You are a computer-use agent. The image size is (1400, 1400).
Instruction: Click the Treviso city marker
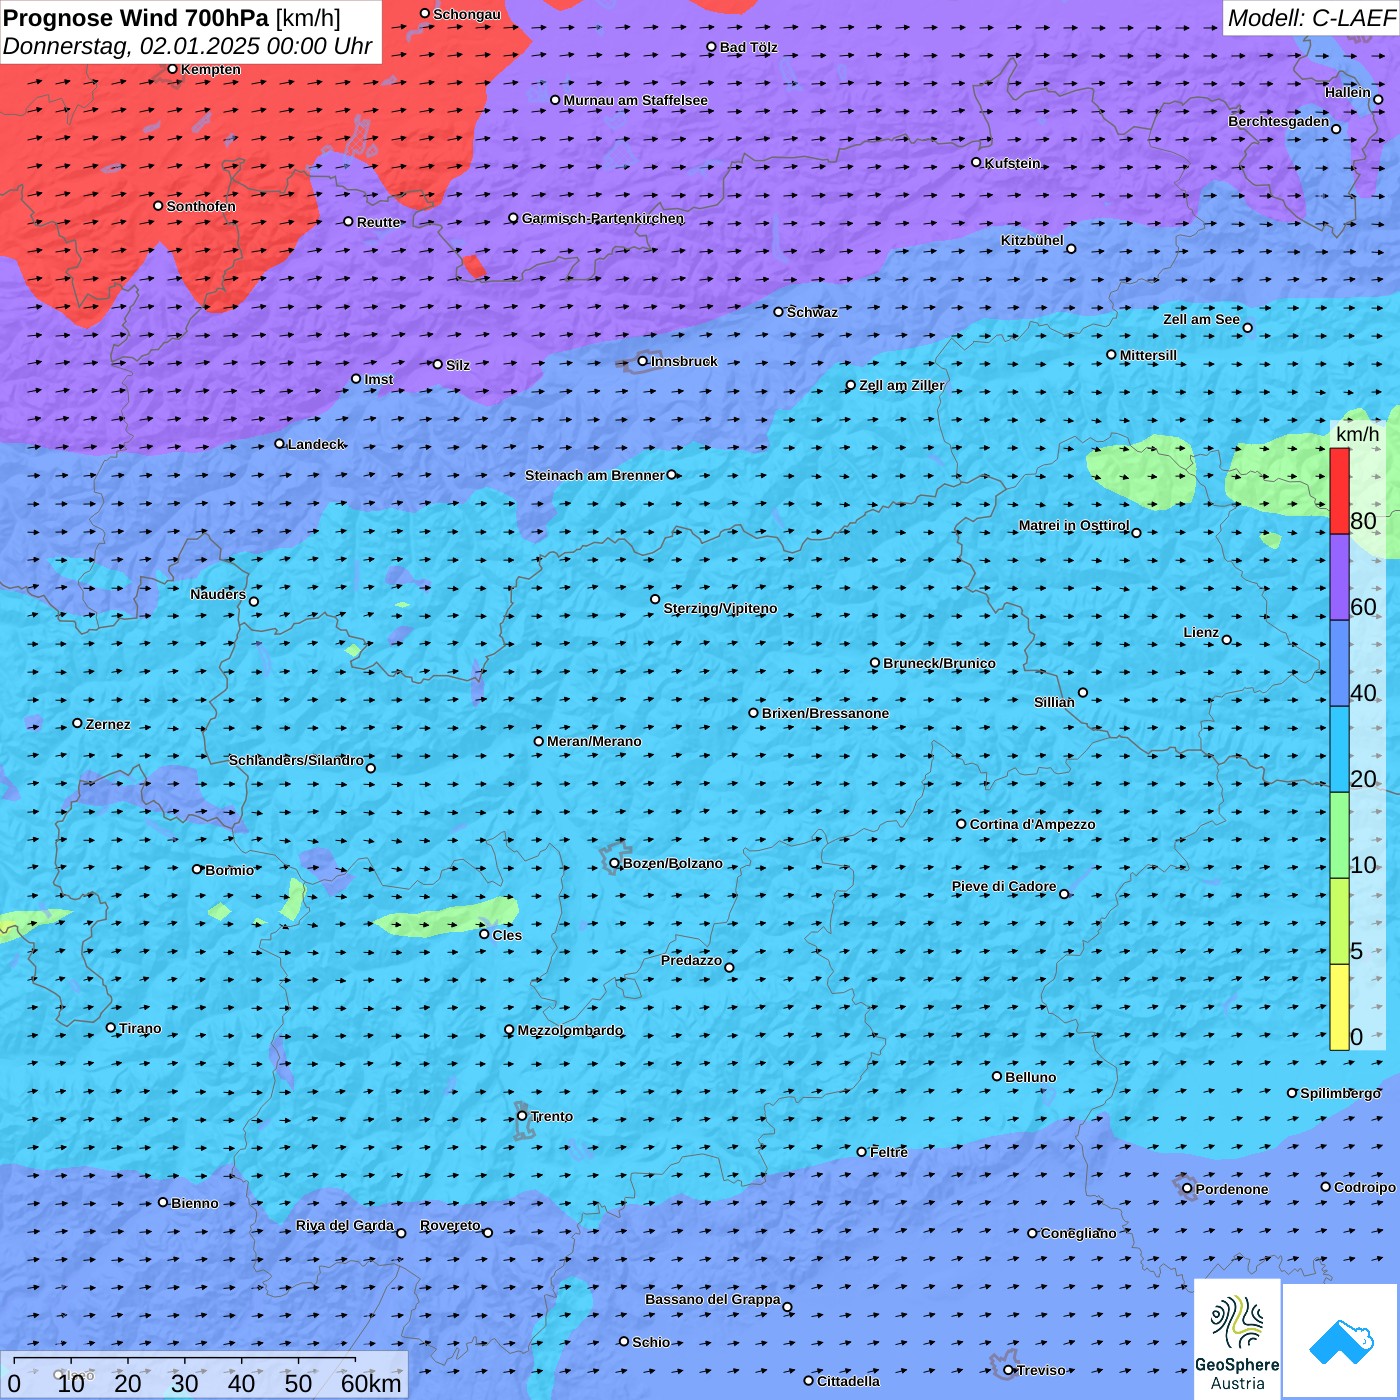1009,1370
